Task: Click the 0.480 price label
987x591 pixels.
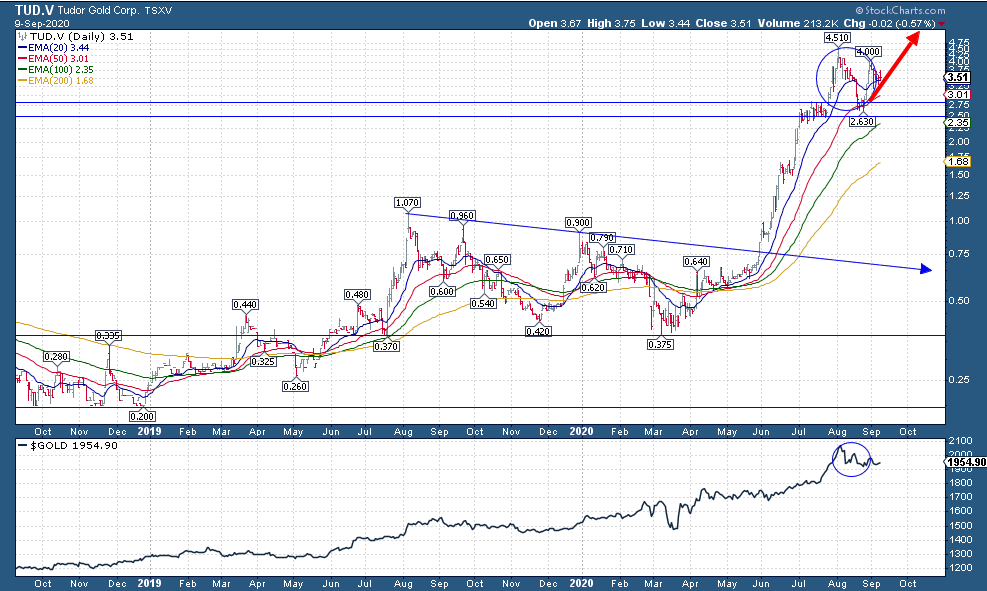Action: [x=357, y=295]
